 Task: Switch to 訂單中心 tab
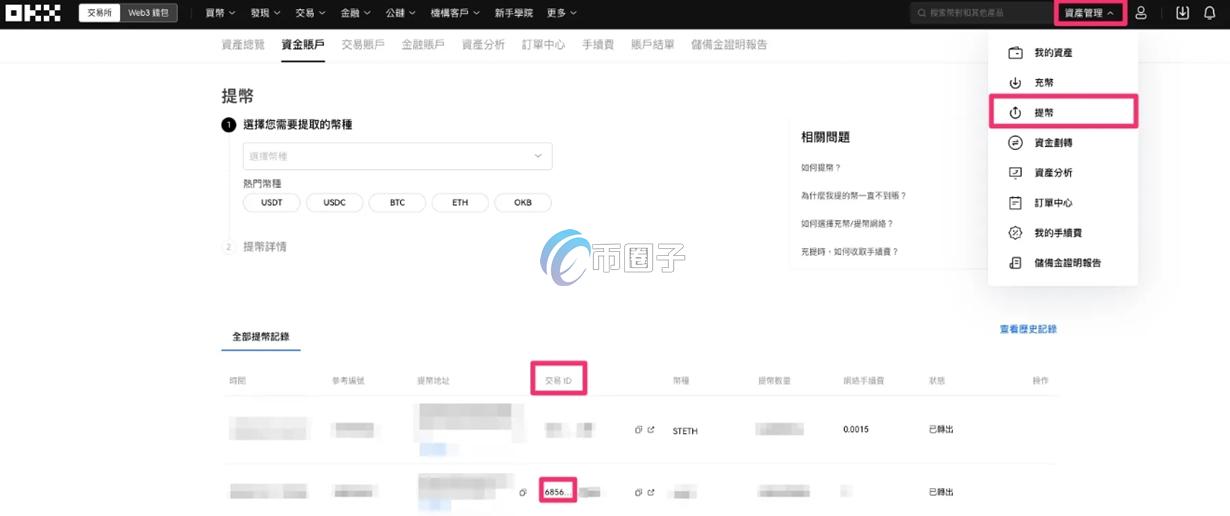point(543,45)
